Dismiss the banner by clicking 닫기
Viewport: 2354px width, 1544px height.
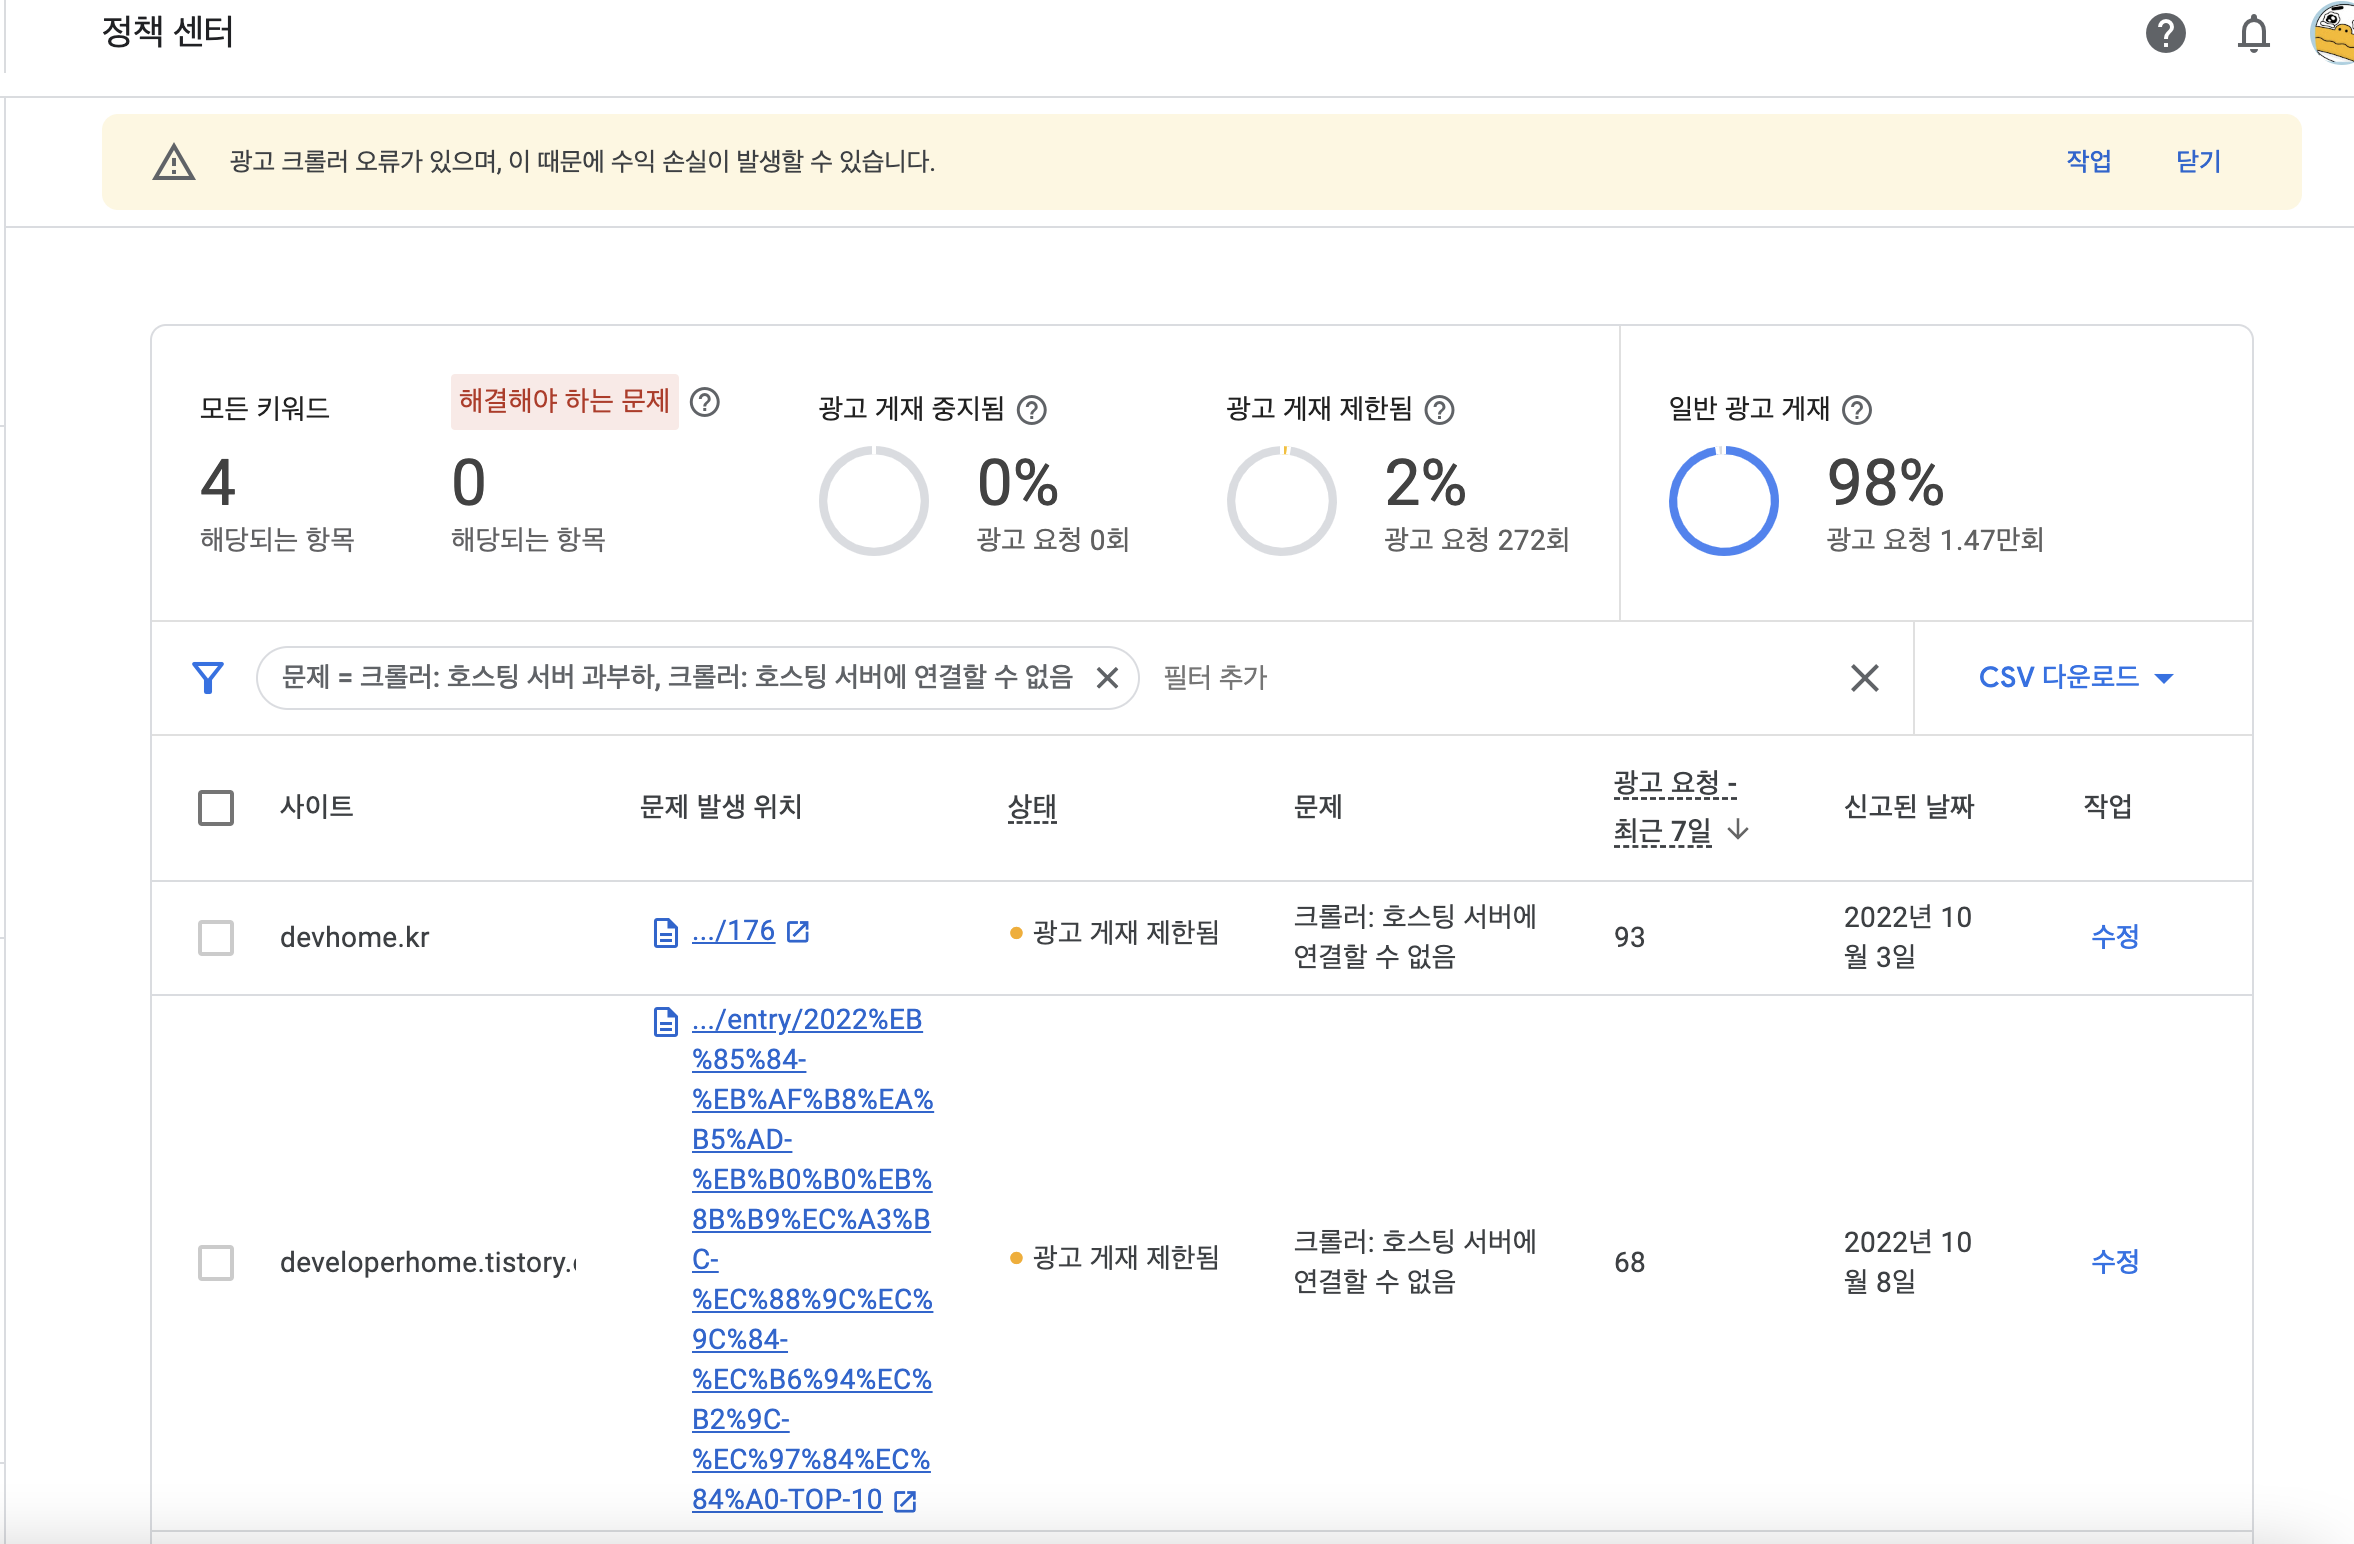pyautogui.click(x=2199, y=162)
